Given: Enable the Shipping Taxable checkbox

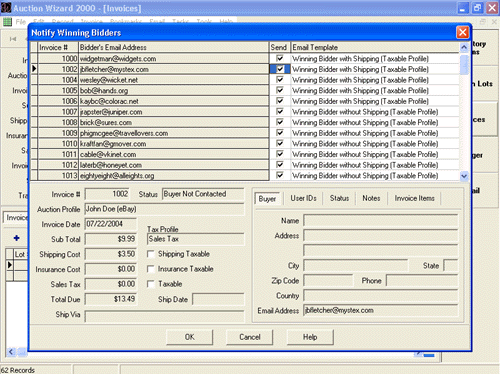Looking at the screenshot, I should click(151, 254).
